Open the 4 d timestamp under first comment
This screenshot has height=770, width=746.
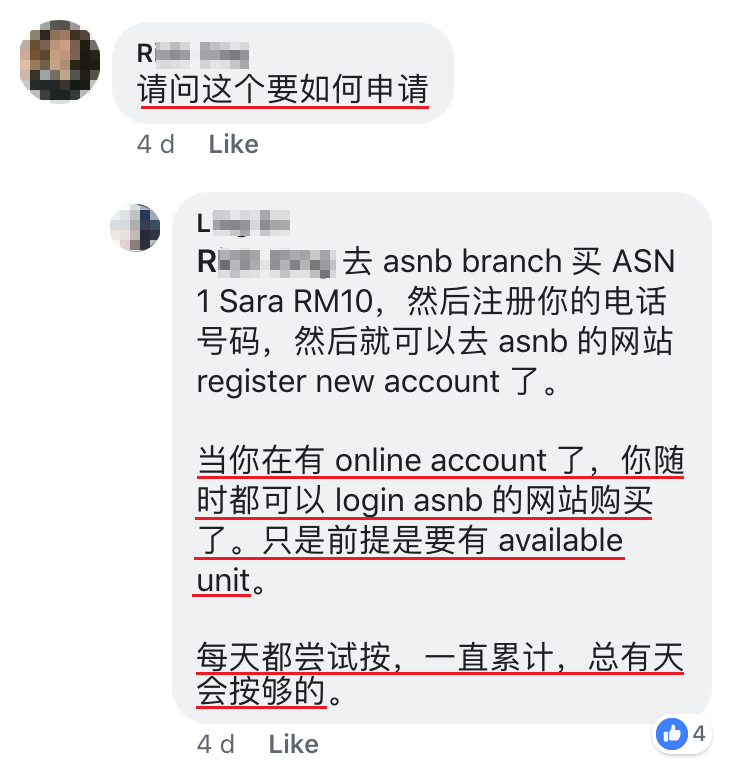(x=156, y=144)
